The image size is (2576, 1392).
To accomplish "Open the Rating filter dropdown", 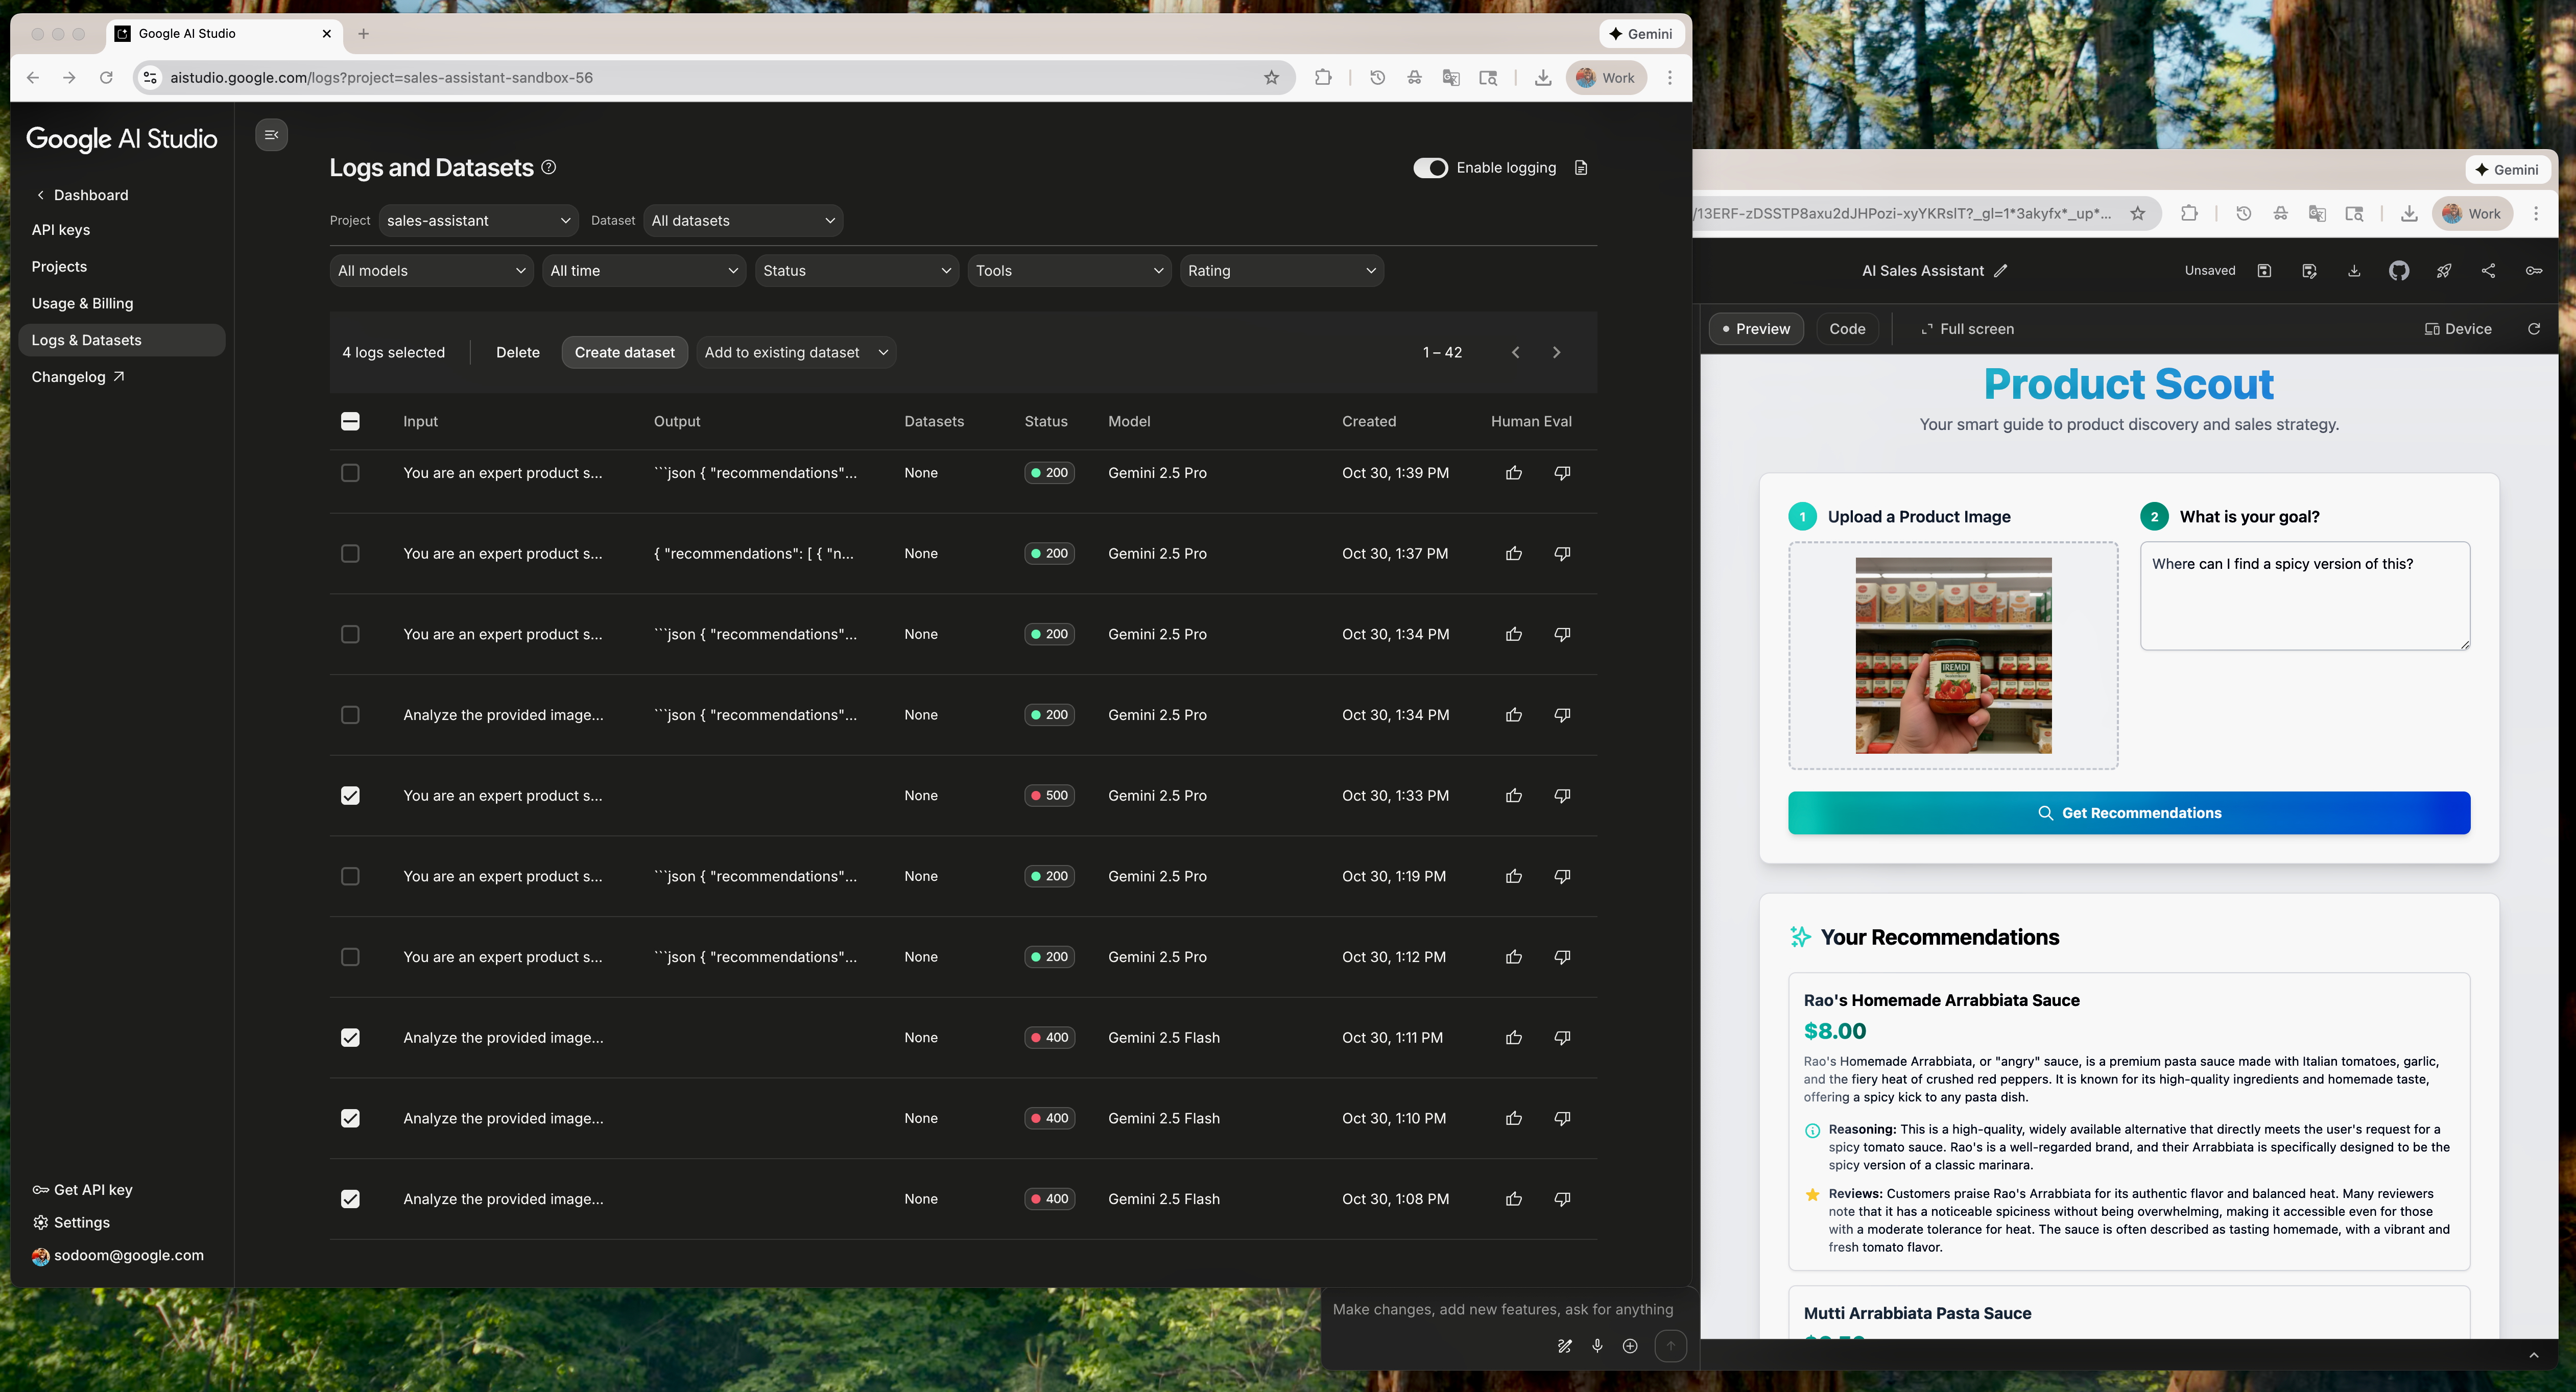I will click(1282, 270).
